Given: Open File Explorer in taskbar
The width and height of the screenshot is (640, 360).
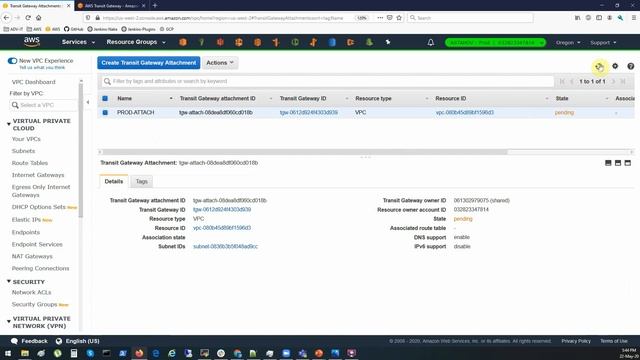Looking at the screenshot, I should pos(25,353).
